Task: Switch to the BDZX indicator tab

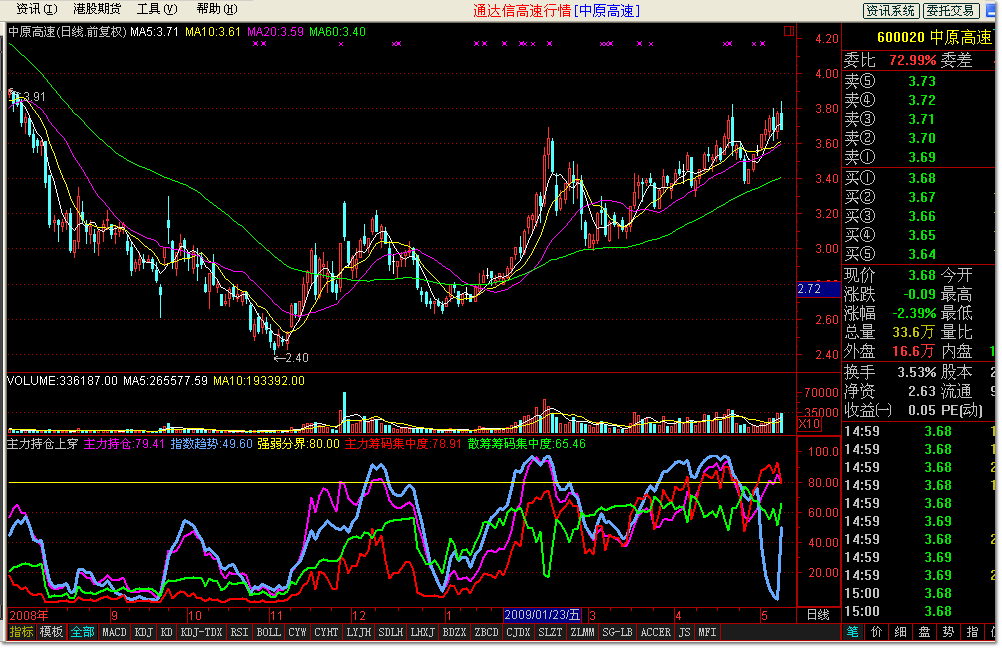Action: point(454,632)
